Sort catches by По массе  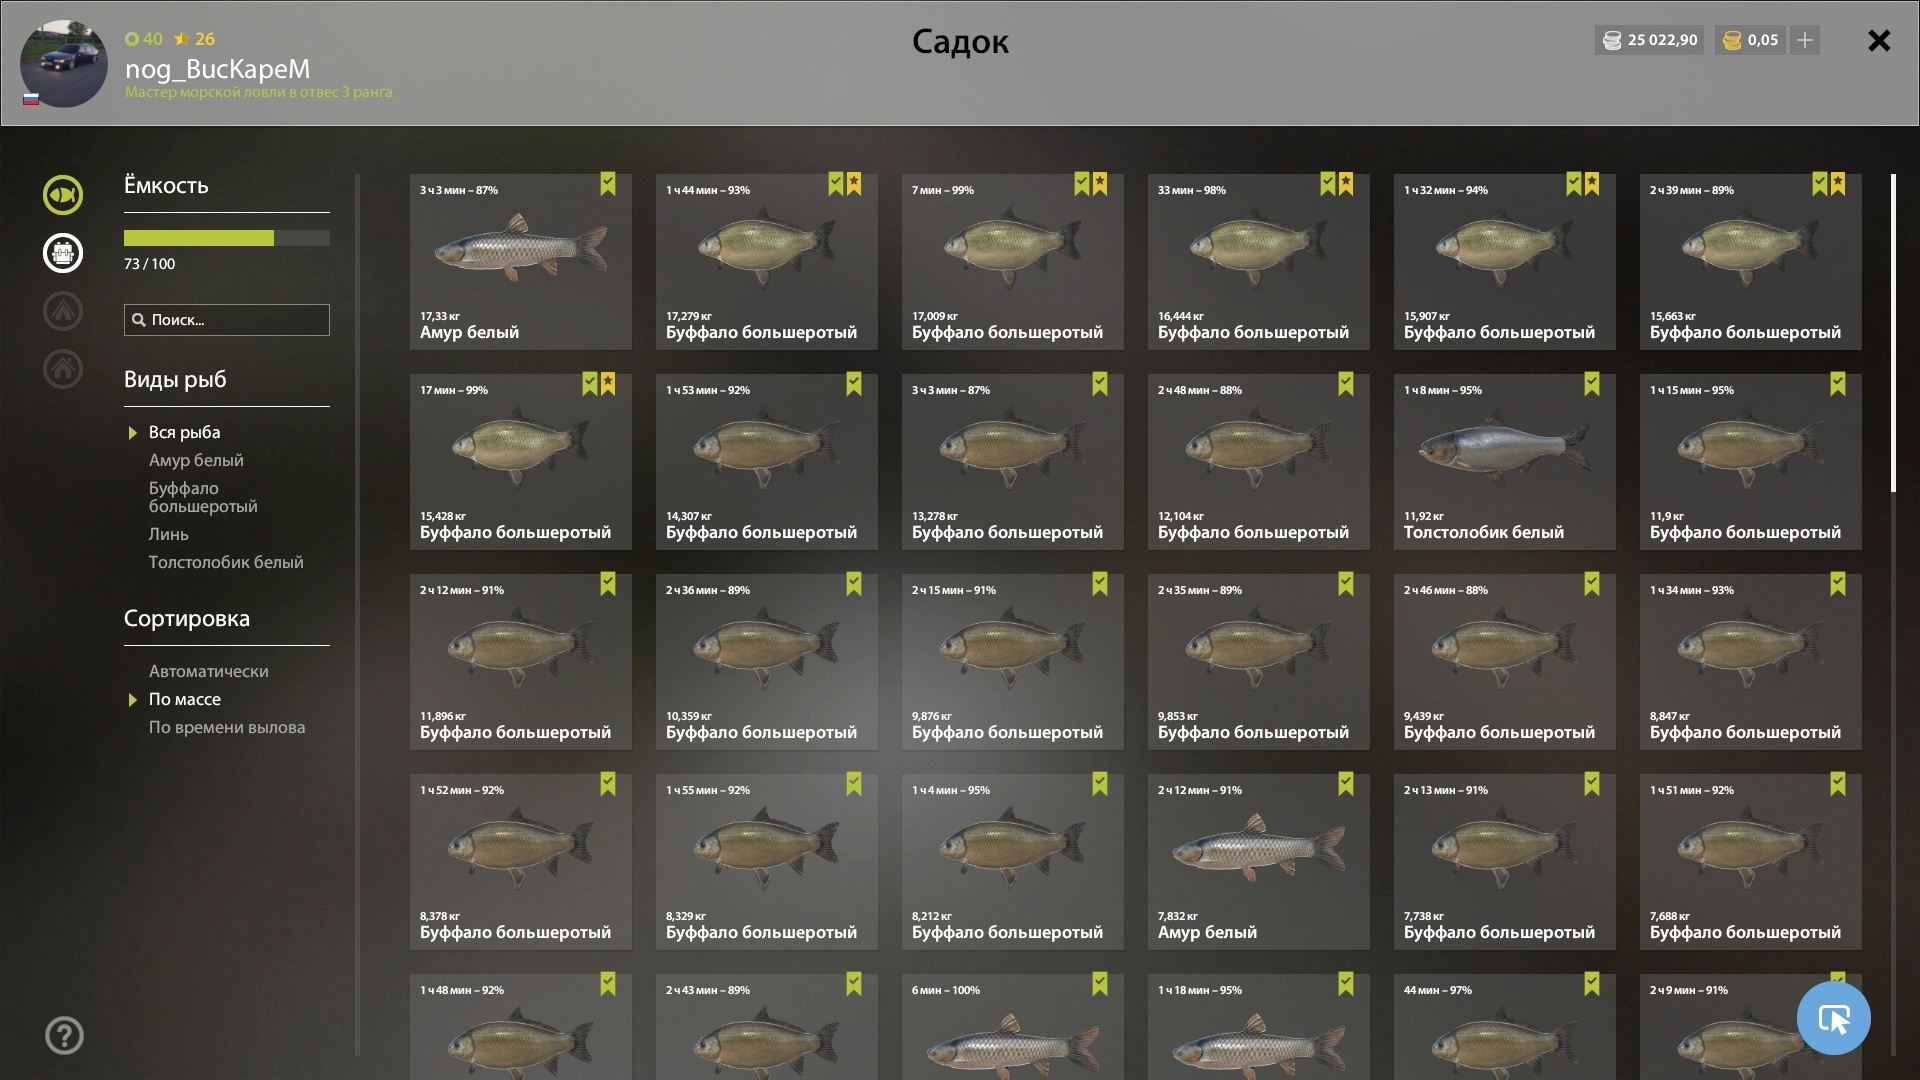[x=185, y=699]
